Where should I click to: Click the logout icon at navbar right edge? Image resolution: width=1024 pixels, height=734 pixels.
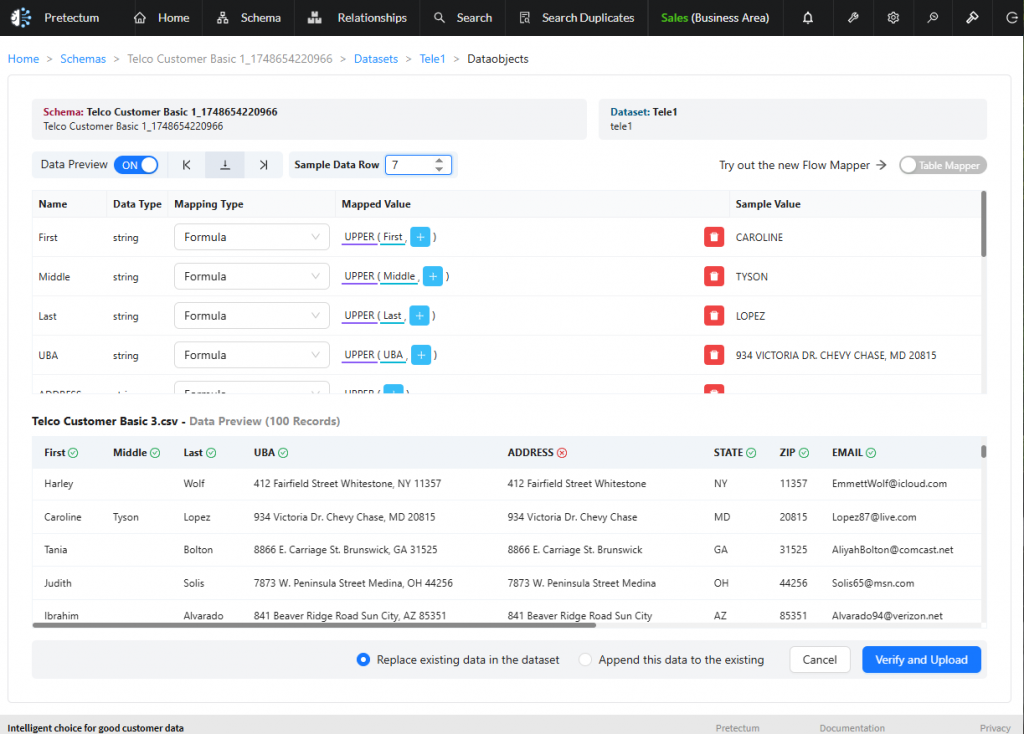click(1012, 18)
